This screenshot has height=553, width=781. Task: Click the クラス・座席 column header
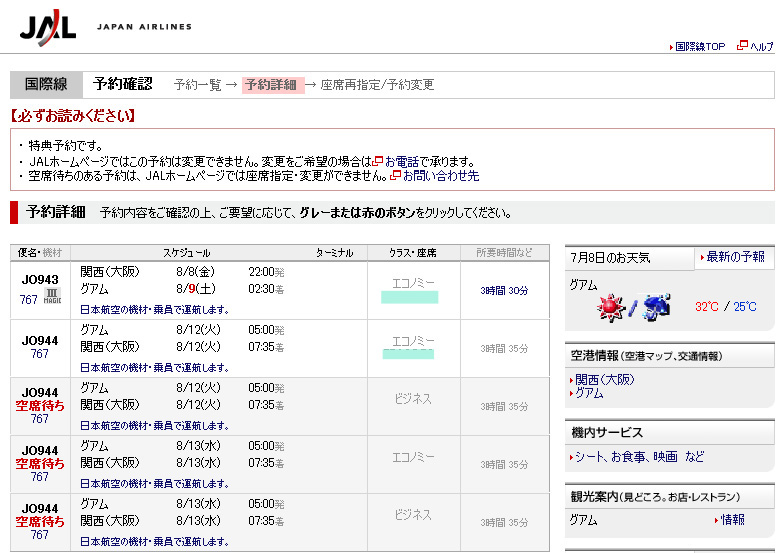point(412,253)
